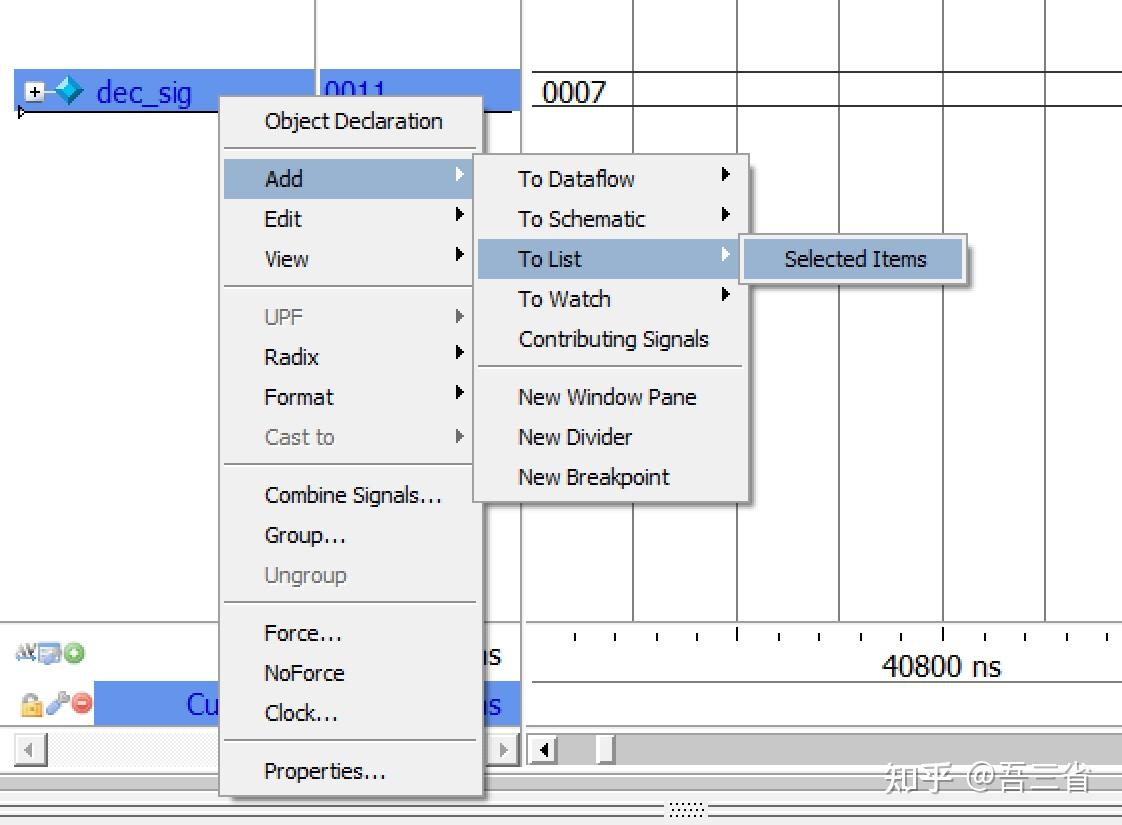The image size is (1122, 825).
Task: Open the View submenu
Action: click(348, 259)
